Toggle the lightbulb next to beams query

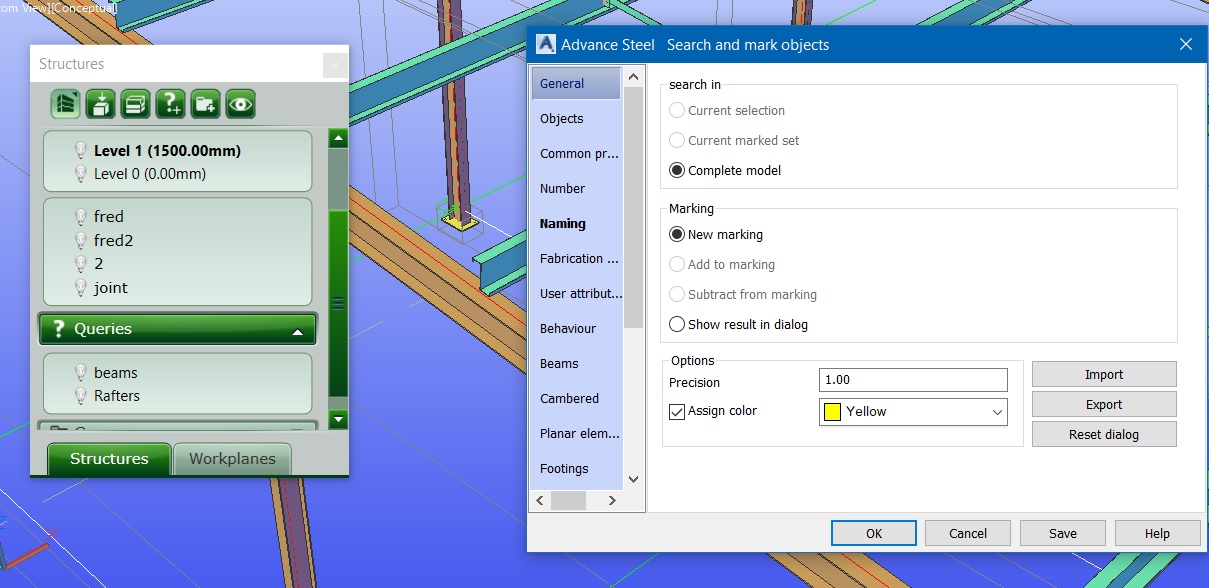click(x=81, y=373)
